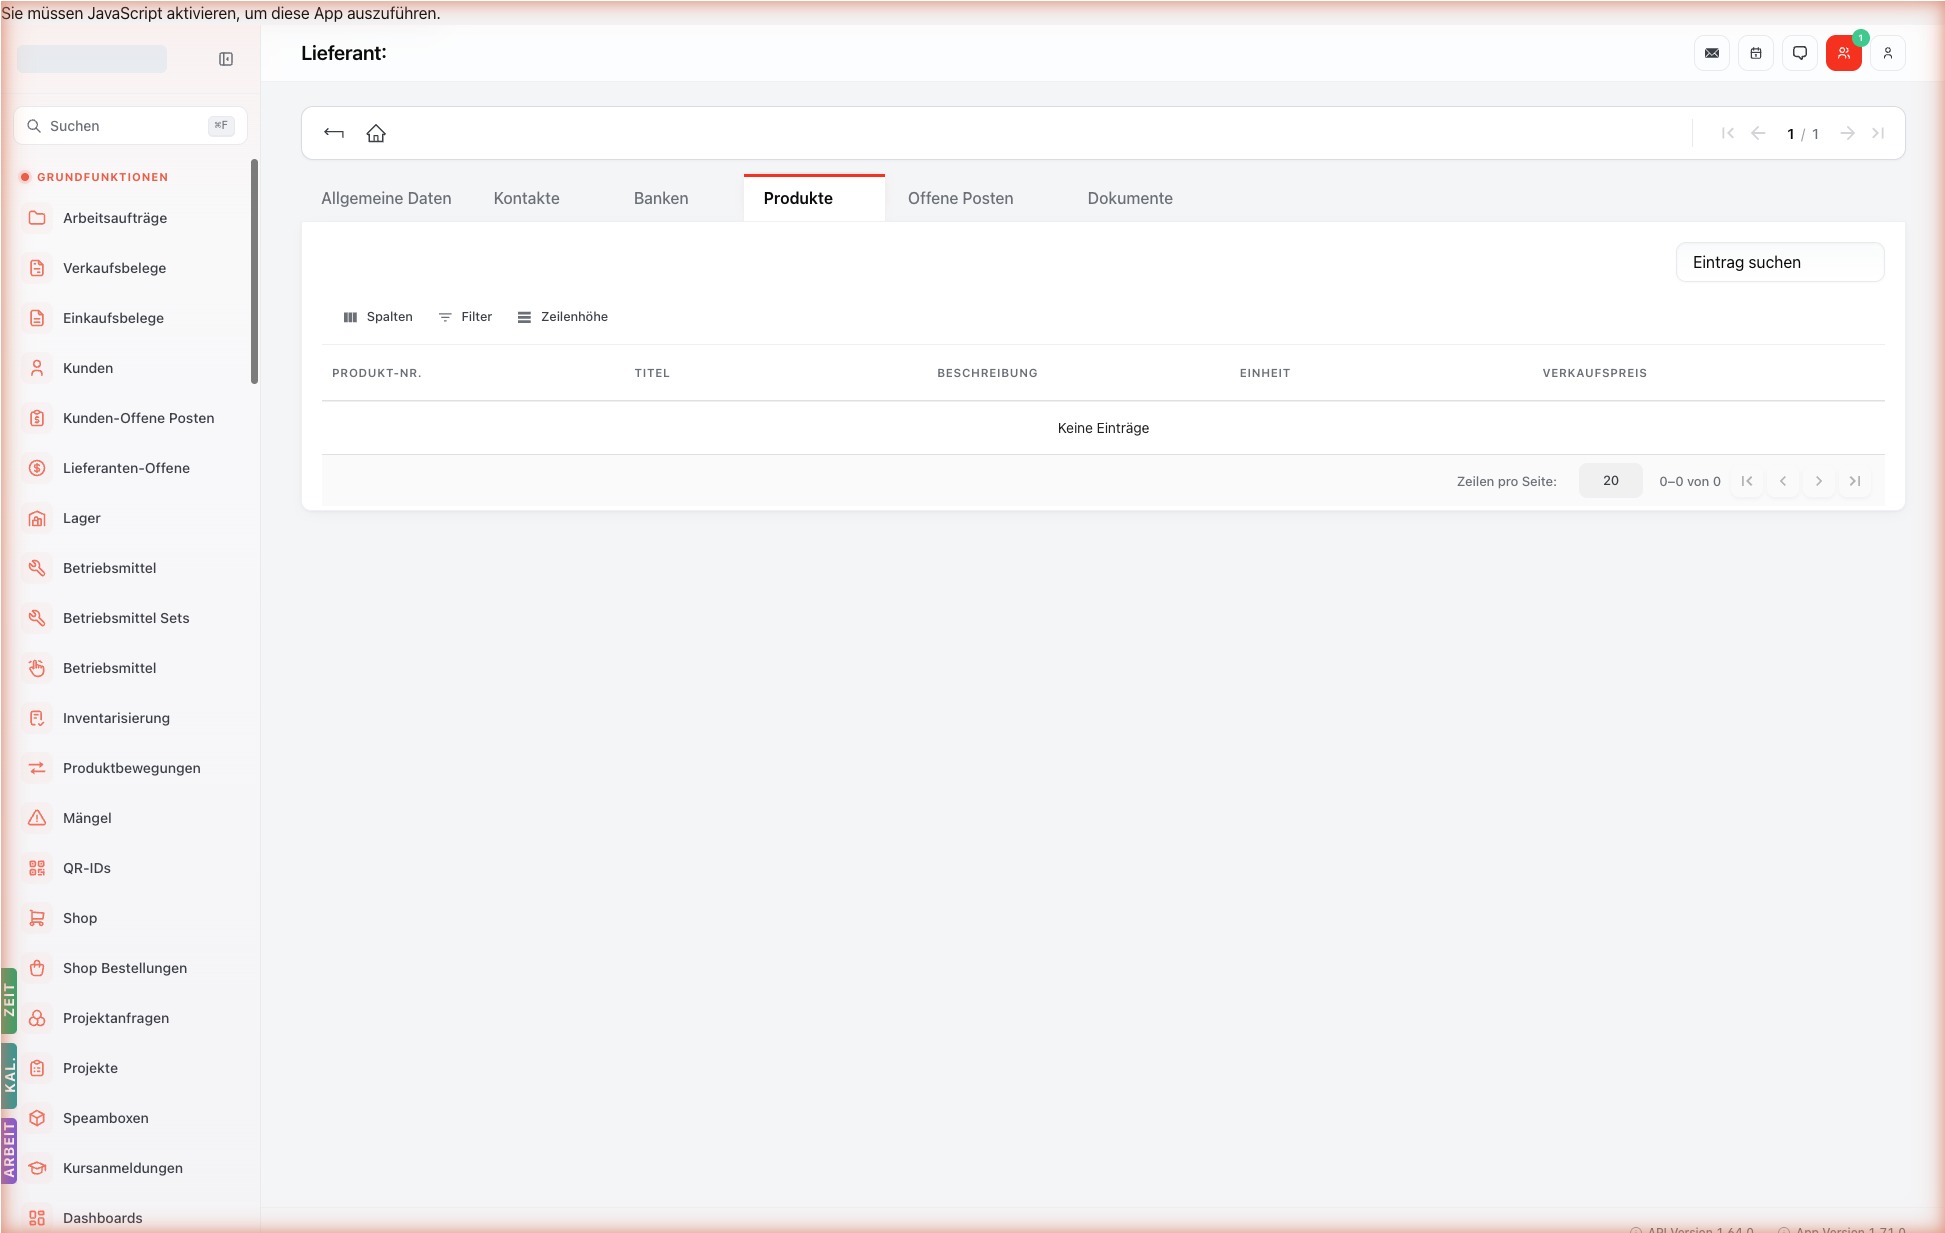Image resolution: width=1945 pixels, height=1233 pixels.
Task: Open Kursanmeldungen in sidebar
Action: (x=131, y=1168)
